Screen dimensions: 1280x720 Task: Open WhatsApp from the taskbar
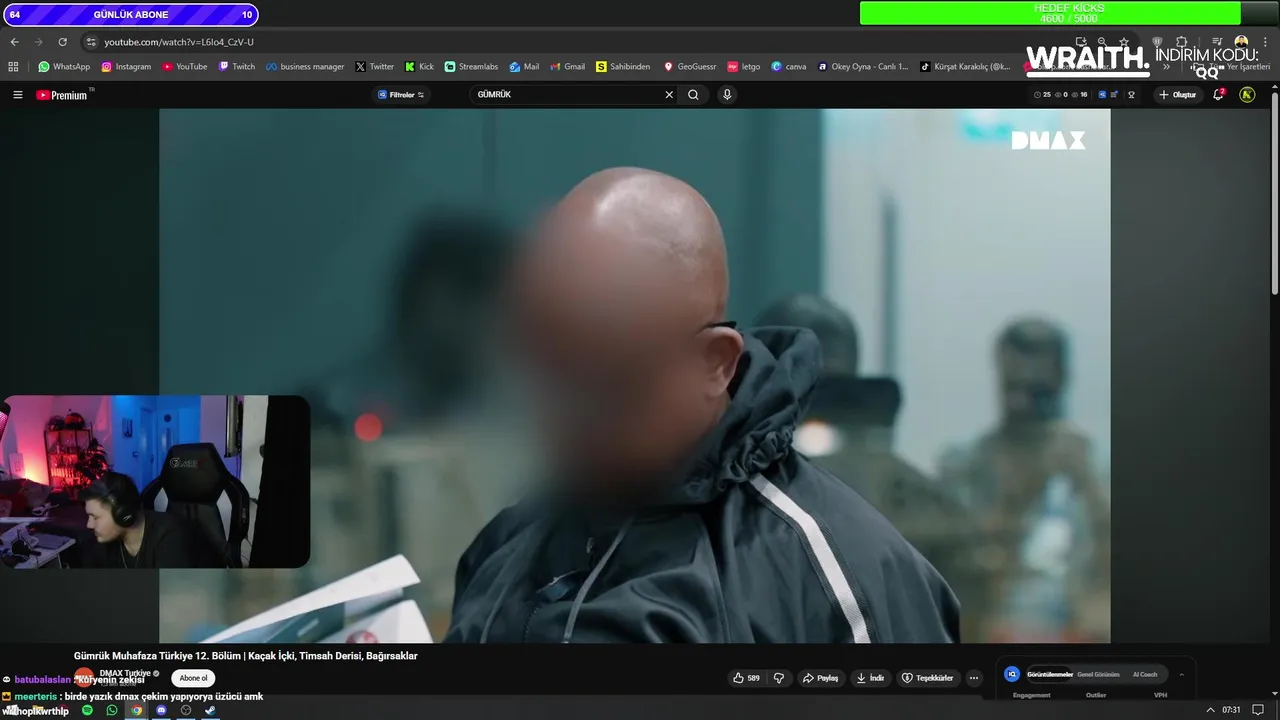112,710
